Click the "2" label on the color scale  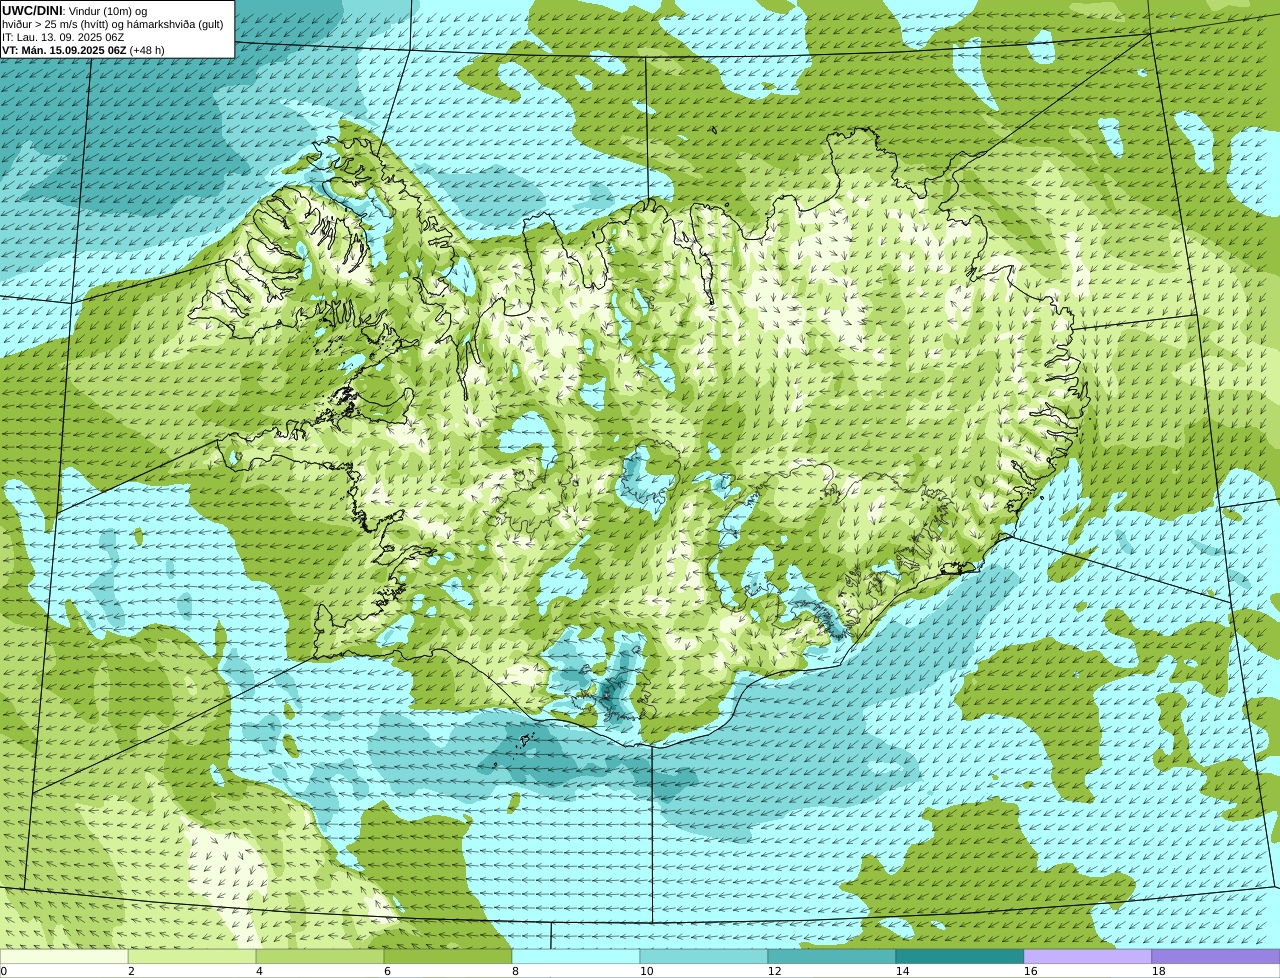pos(131,971)
